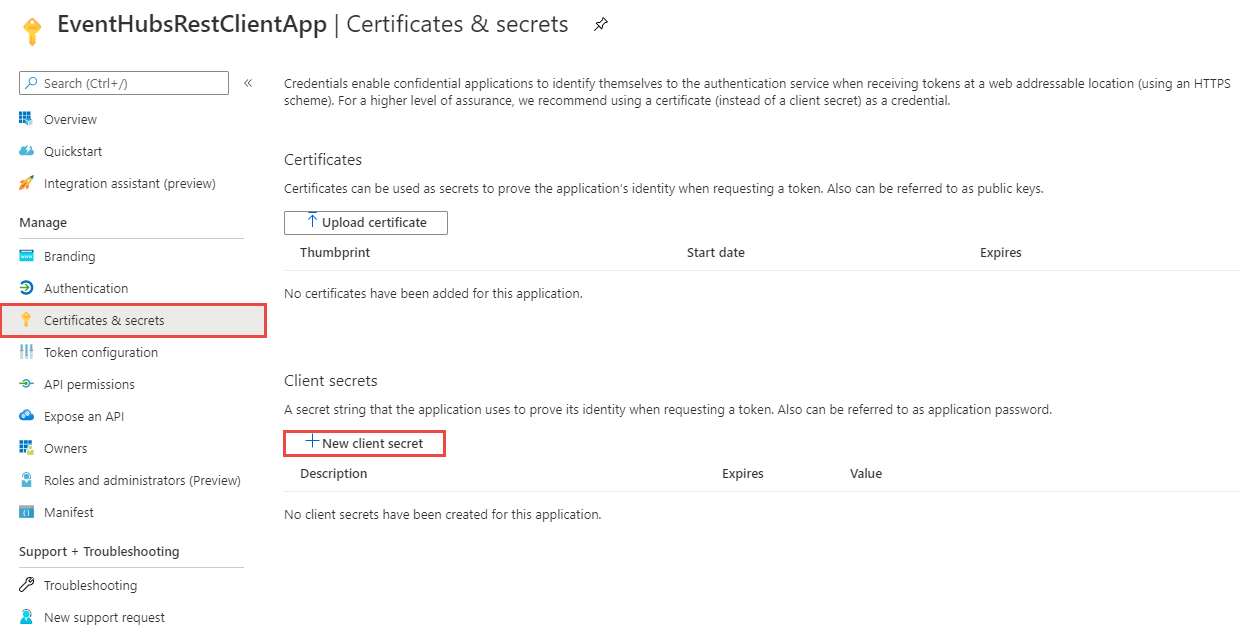Click the Branding icon in Manage section
The image size is (1241, 641).
26,256
